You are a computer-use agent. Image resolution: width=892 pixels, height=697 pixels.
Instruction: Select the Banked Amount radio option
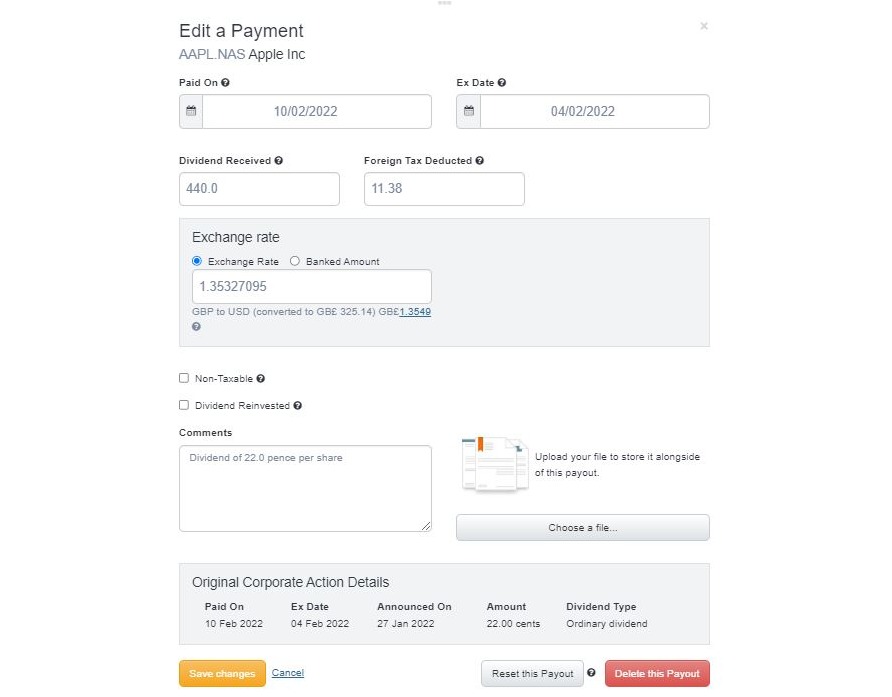click(x=295, y=261)
